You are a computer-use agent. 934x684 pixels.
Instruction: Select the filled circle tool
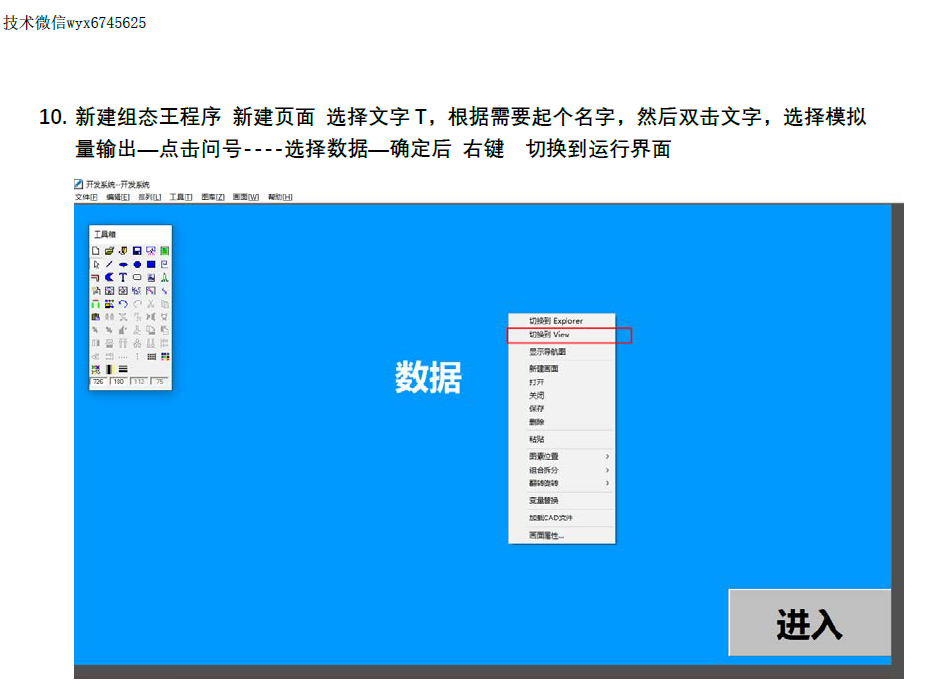[x=137, y=264]
